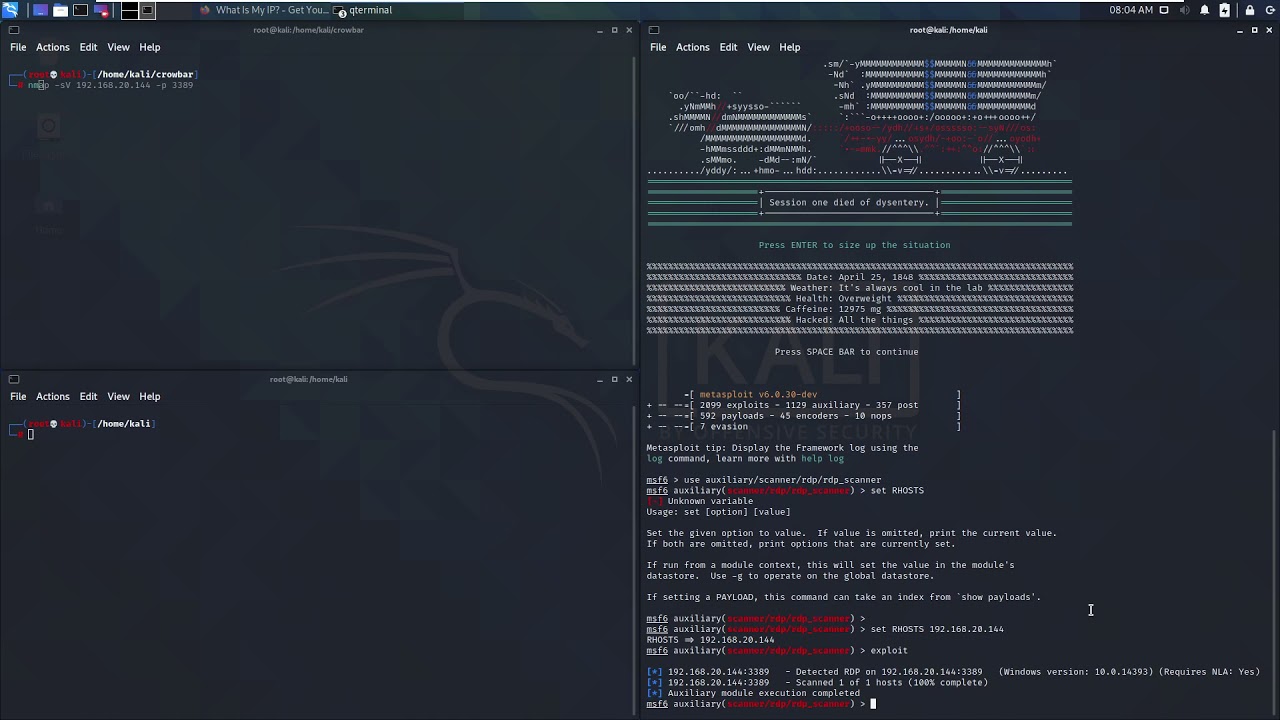Viewport: 1280px width, 720px height.
Task: Open the volume control tray icon
Action: (1185, 10)
